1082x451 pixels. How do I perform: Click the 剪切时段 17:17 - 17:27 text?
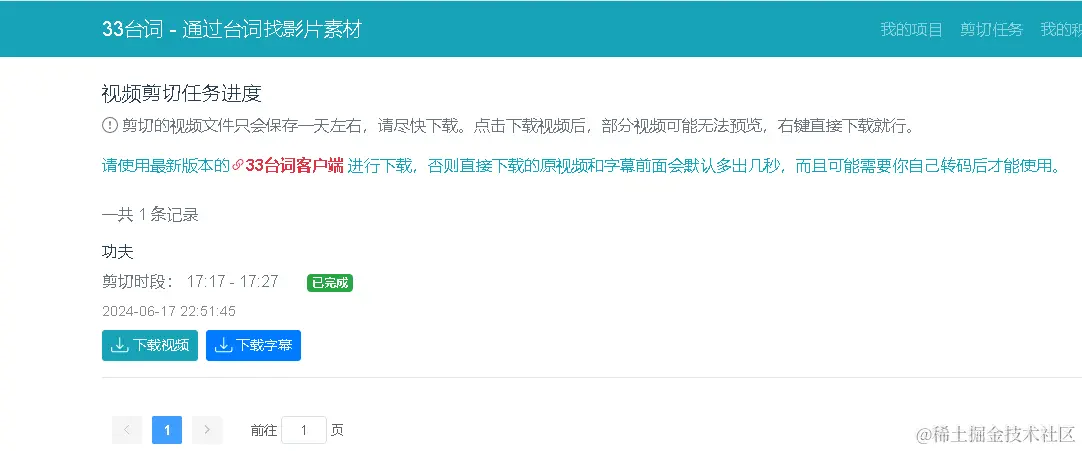tap(190, 281)
